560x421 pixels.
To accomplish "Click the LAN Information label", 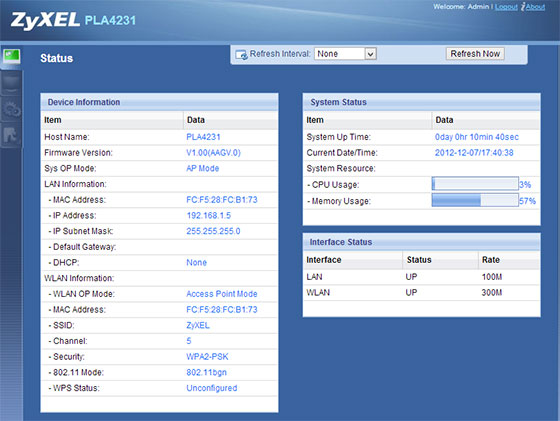I will point(75,184).
